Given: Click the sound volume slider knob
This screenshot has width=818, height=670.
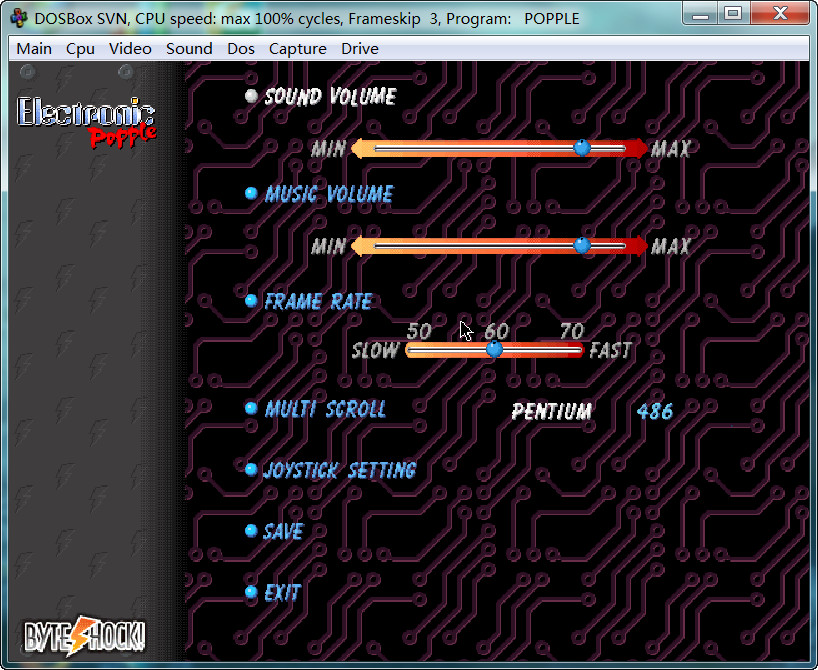Looking at the screenshot, I should 582,148.
